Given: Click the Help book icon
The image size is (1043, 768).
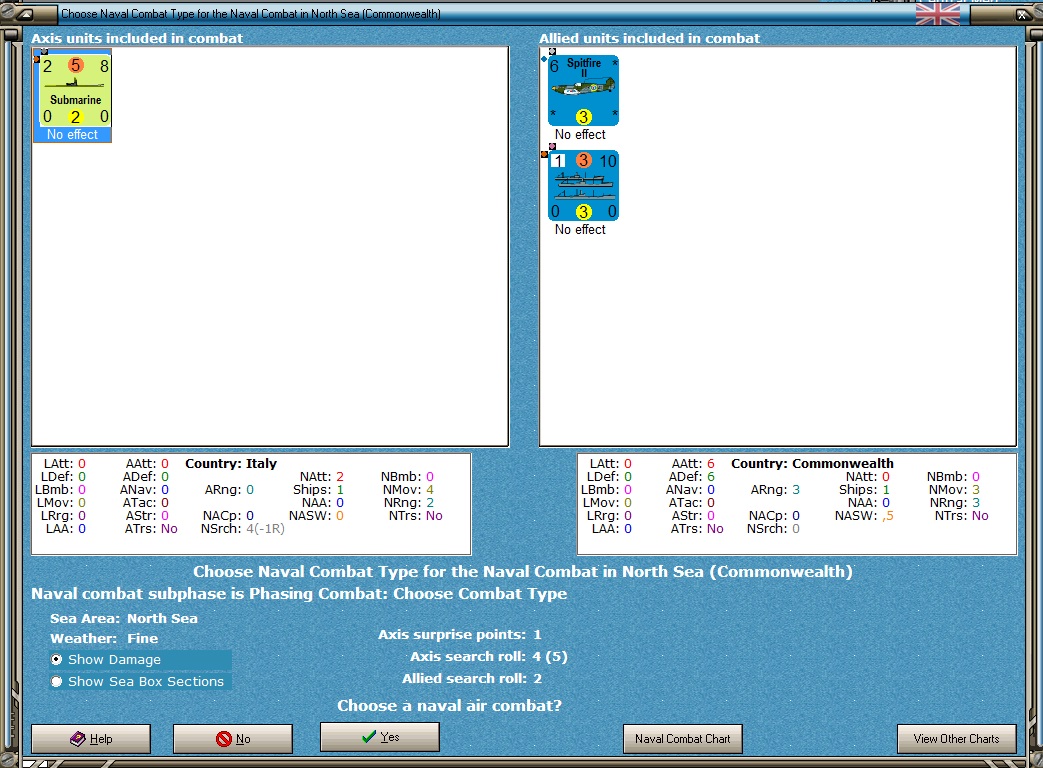Looking at the screenshot, I should pos(78,739).
